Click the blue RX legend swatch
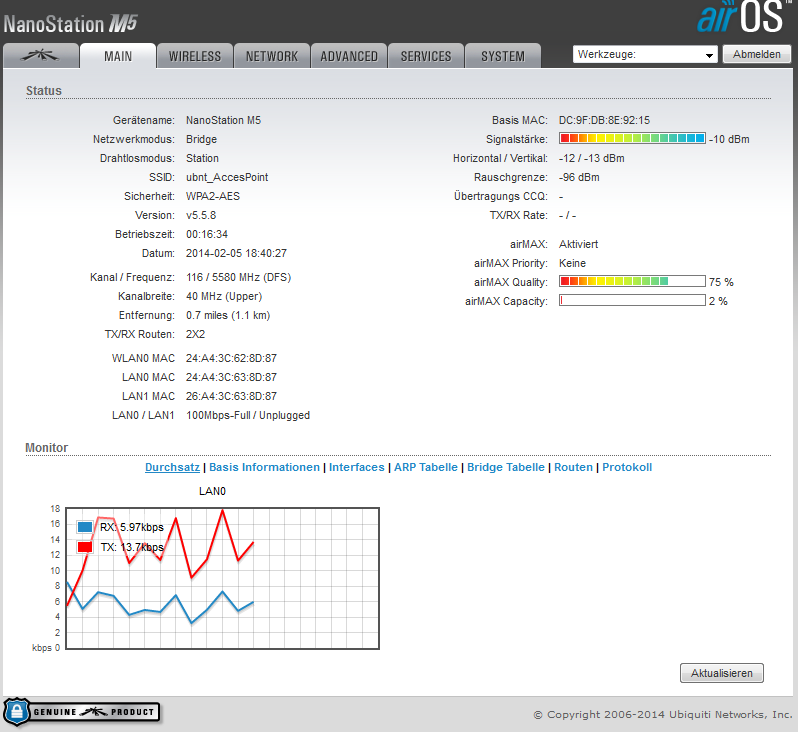 click(85, 527)
